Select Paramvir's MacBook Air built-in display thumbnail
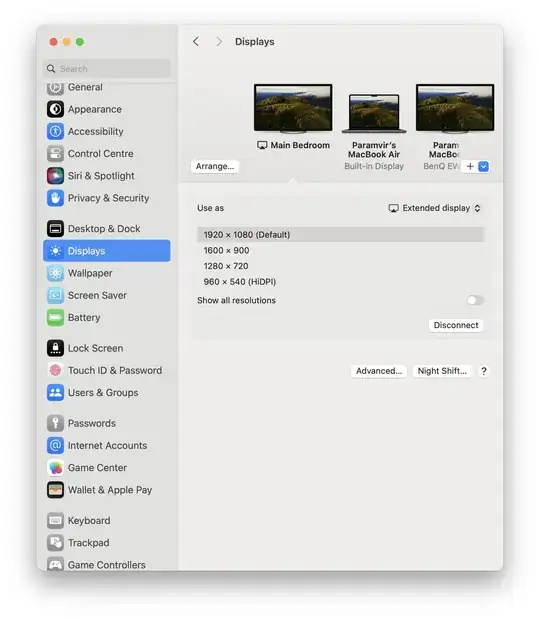Screen dimensions: 540x619 coord(374,113)
